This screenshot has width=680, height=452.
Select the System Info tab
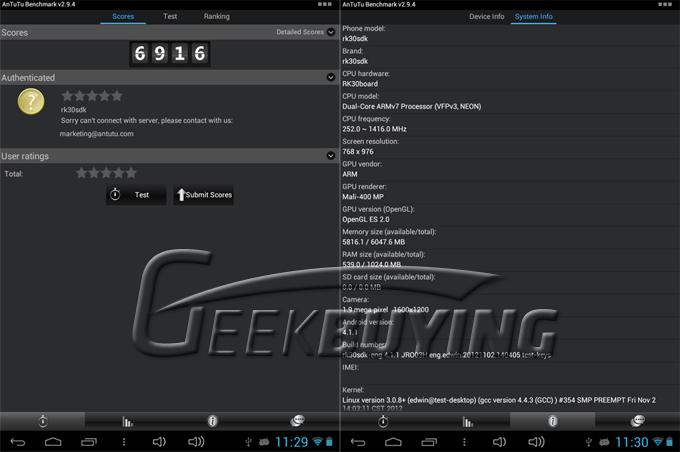pyautogui.click(x=533, y=16)
